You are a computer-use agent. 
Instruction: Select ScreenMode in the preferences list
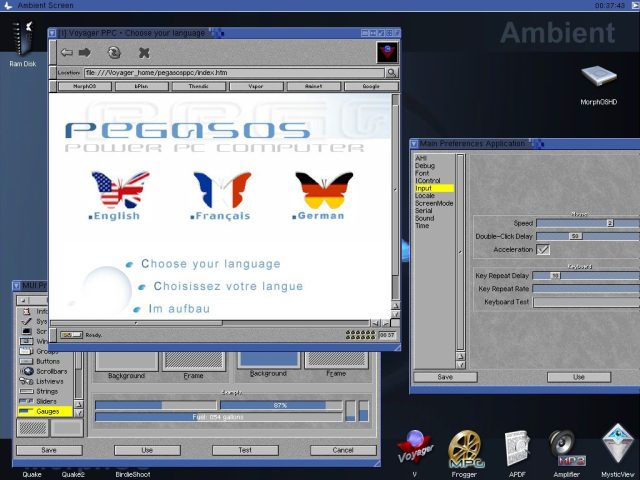click(433, 203)
